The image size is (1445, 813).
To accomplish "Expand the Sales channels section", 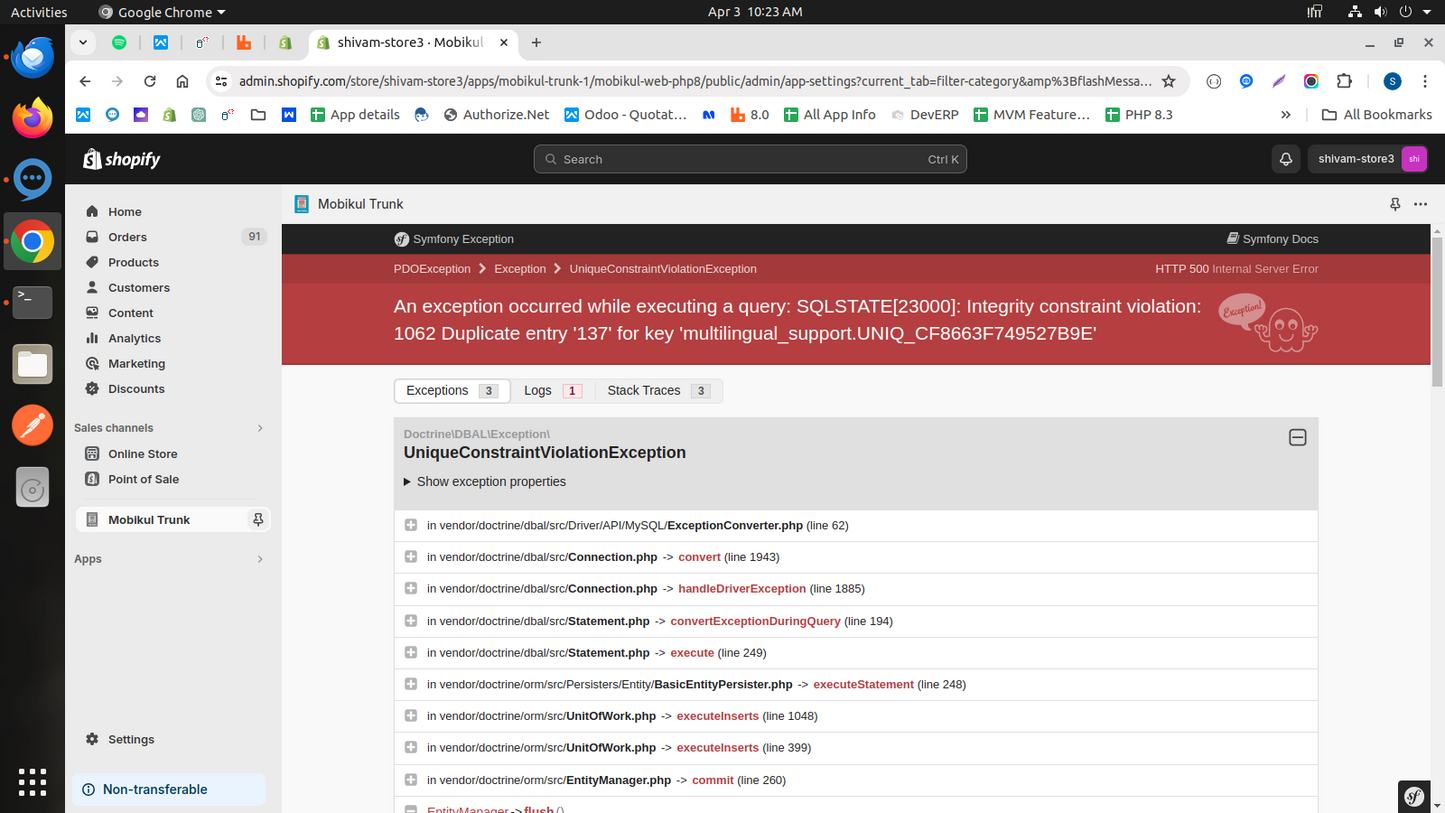I will click(260, 428).
